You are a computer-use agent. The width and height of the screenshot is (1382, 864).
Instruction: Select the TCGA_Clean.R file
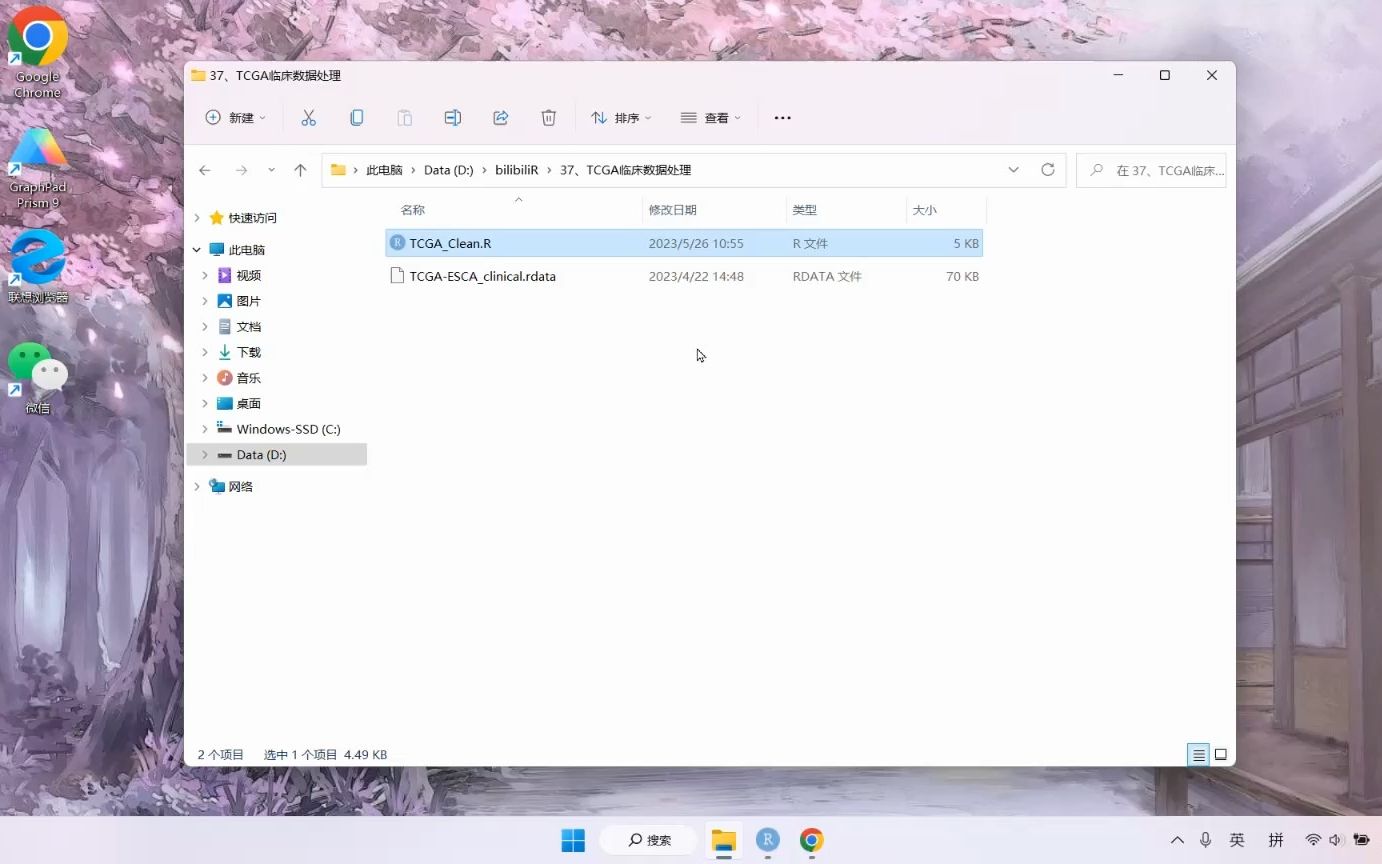click(684, 243)
